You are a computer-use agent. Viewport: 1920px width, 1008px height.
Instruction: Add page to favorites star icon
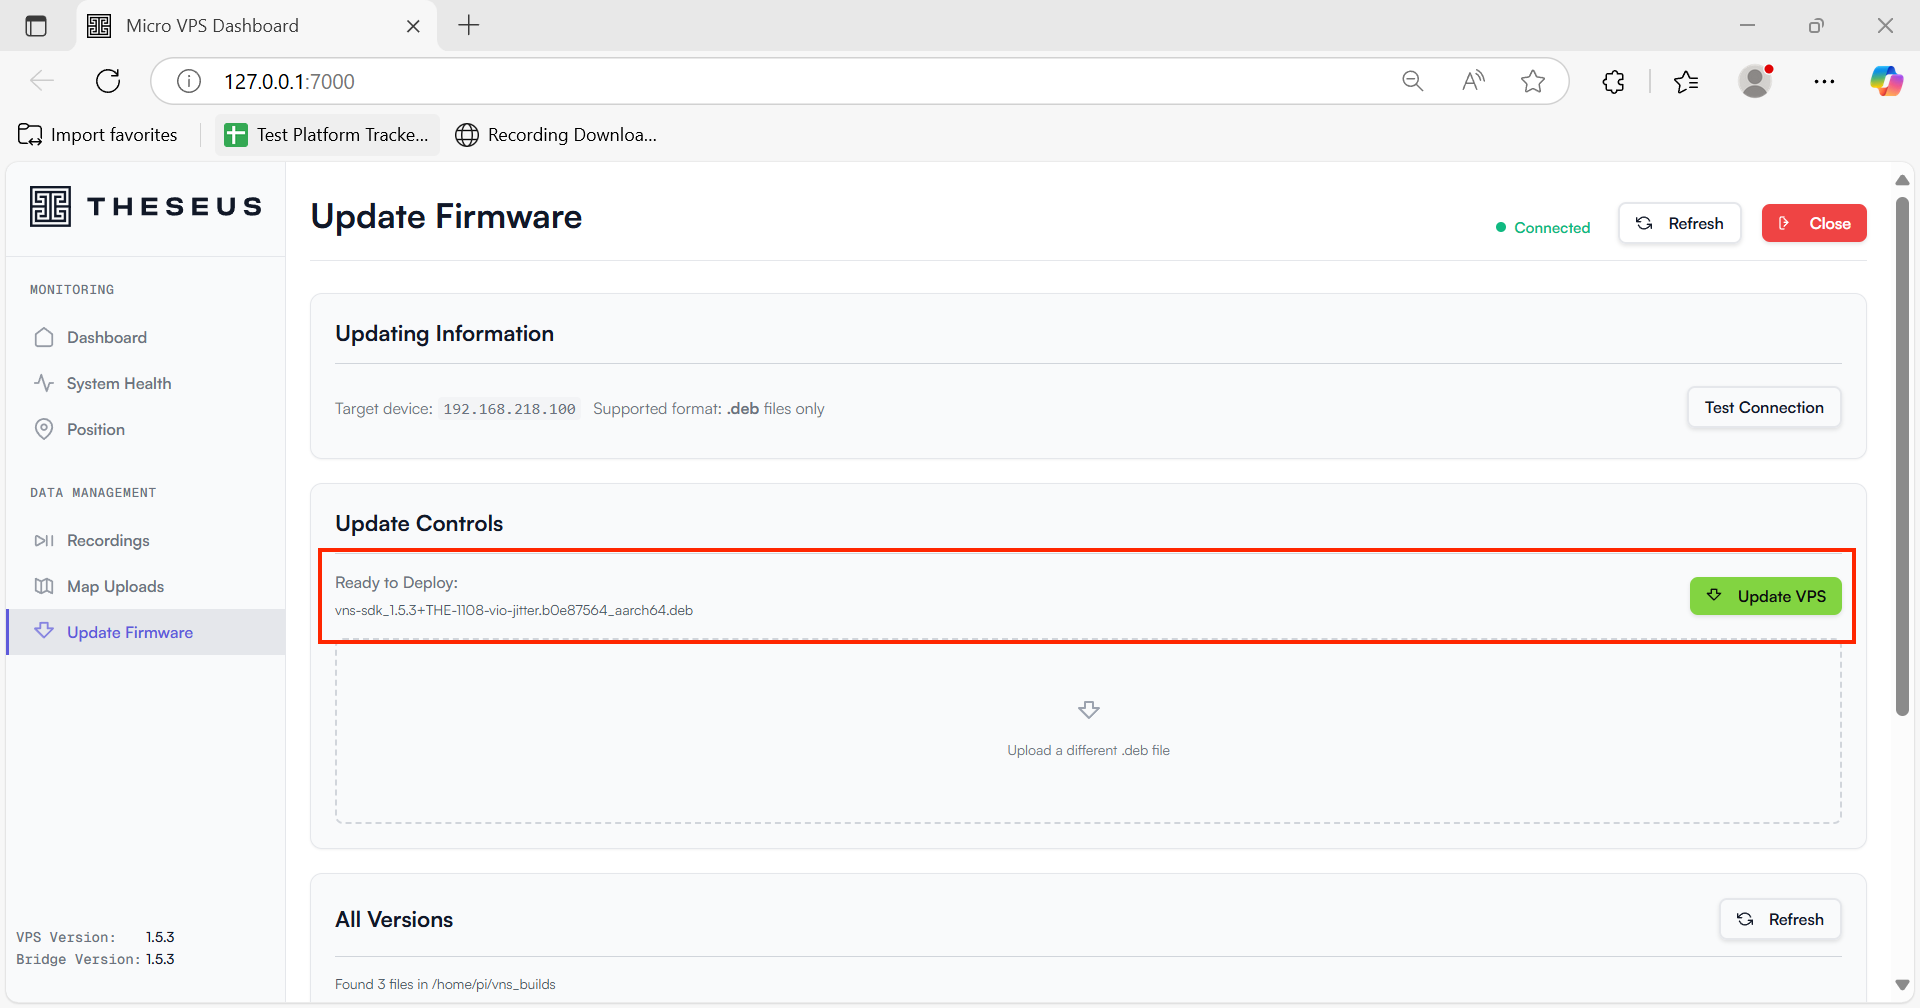pyautogui.click(x=1532, y=82)
